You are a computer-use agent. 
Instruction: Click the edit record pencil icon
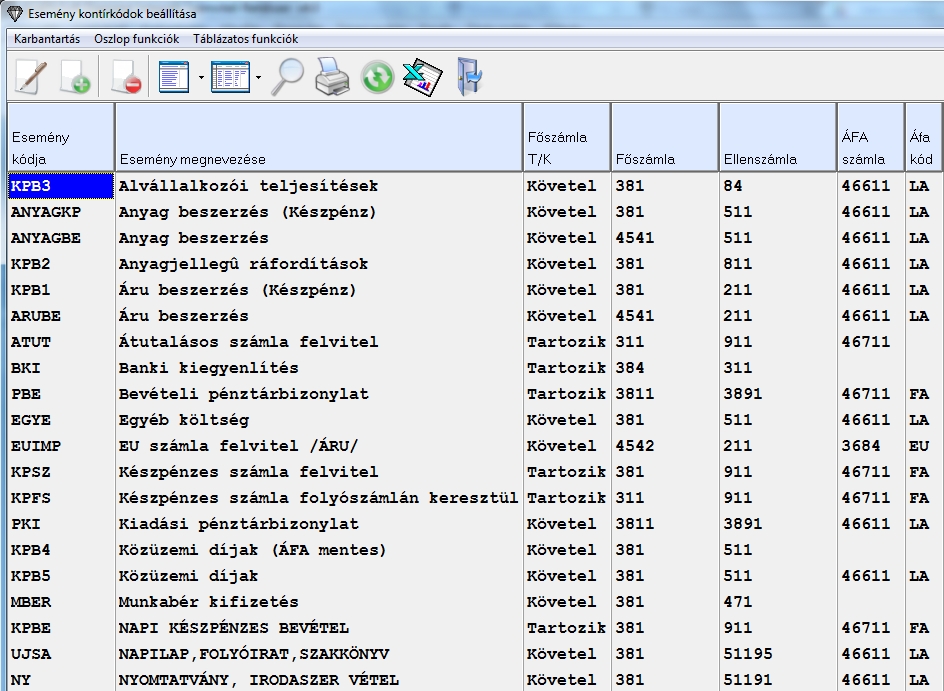(x=30, y=77)
